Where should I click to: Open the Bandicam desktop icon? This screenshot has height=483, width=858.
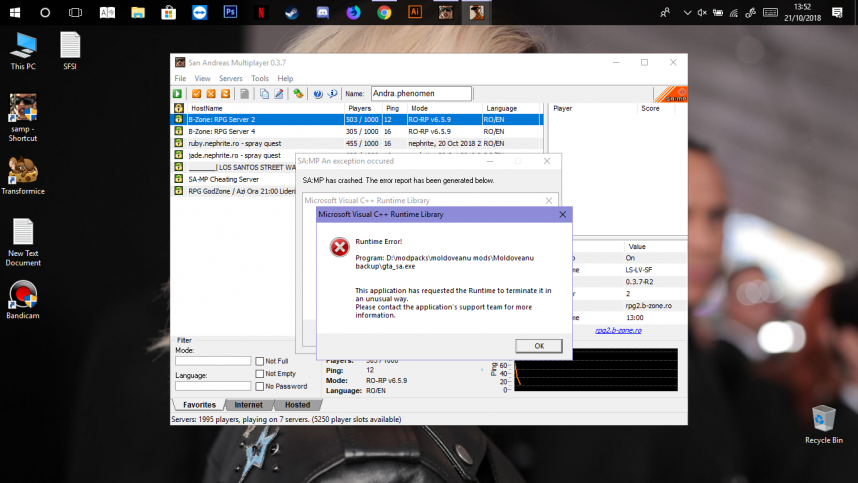[22, 300]
